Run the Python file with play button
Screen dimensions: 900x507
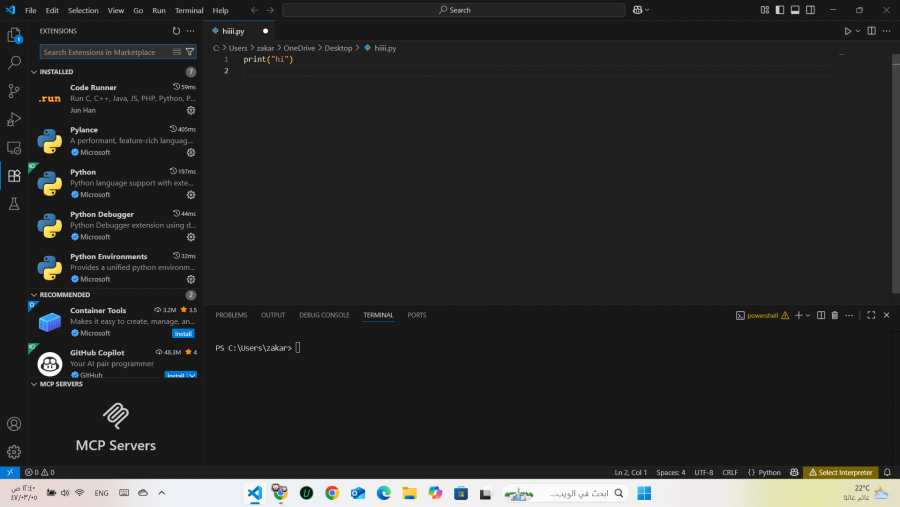[x=848, y=31]
